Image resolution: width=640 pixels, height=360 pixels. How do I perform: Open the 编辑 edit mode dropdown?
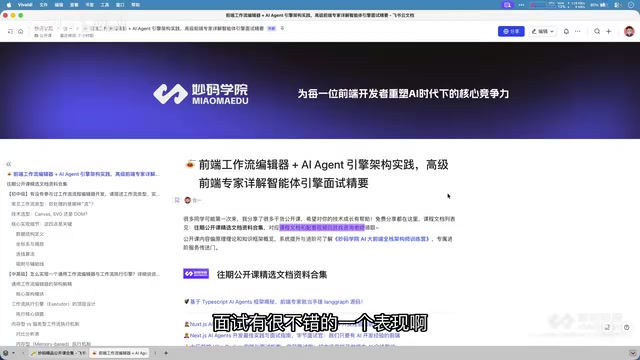tap(542, 31)
